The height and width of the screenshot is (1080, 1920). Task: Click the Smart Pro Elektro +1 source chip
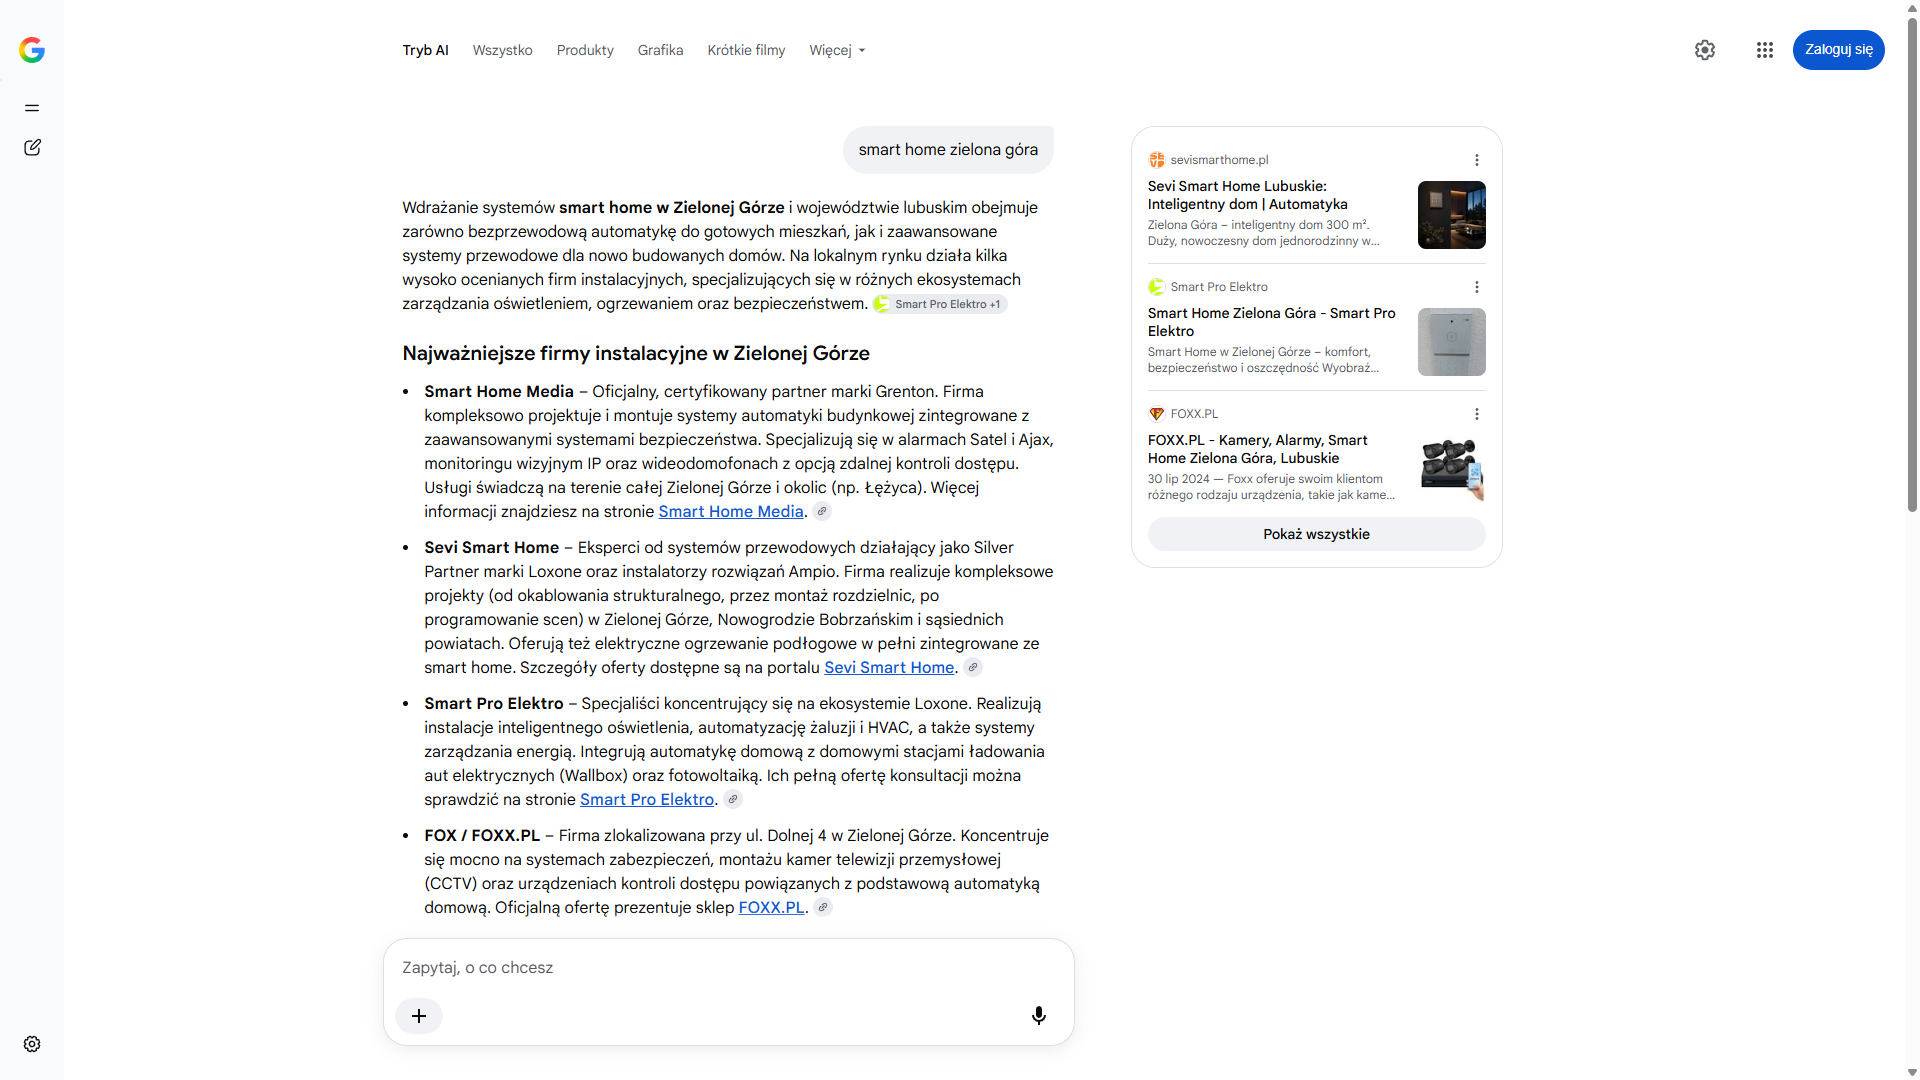[939, 304]
